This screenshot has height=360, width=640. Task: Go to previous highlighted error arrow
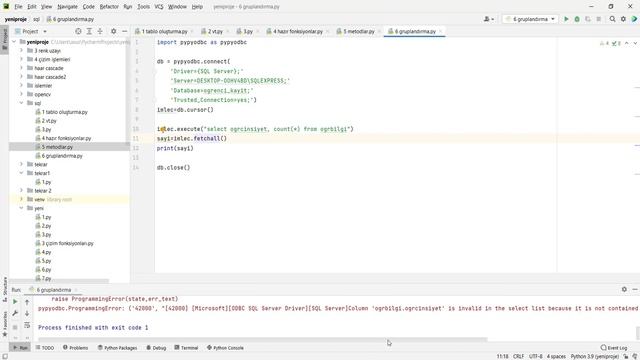click(x=627, y=43)
